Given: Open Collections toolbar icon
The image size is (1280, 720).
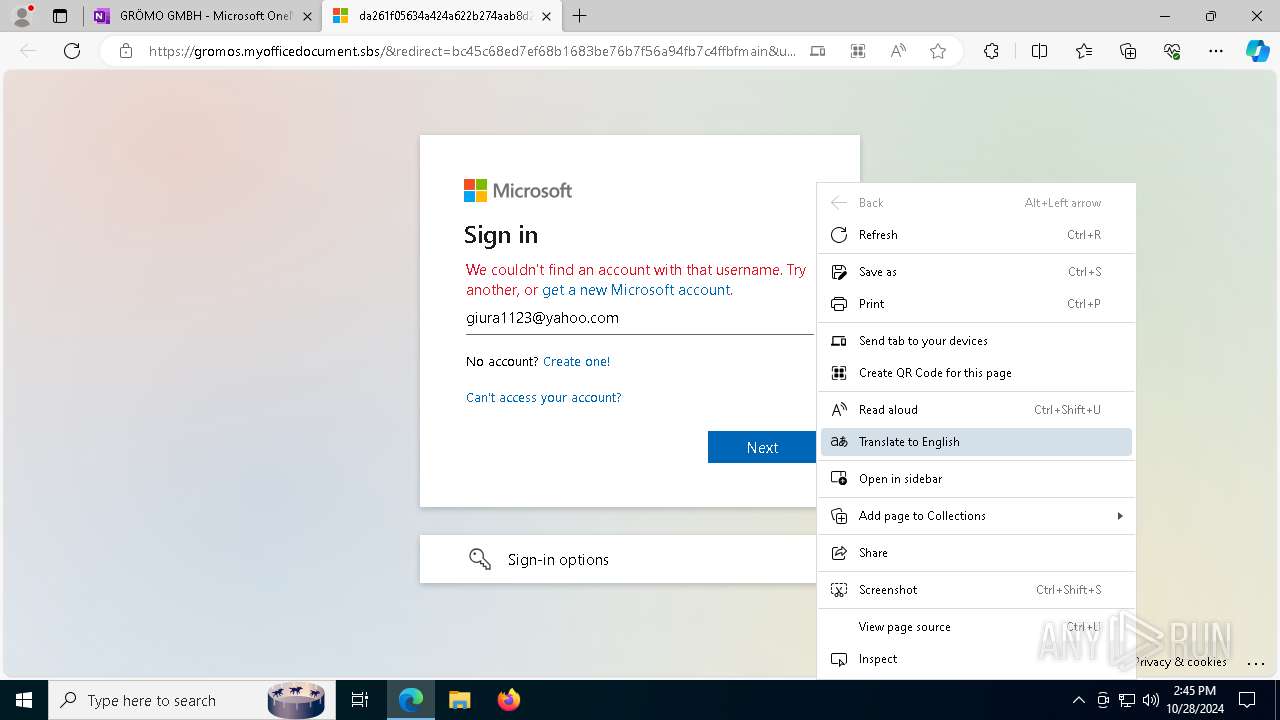Looking at the screenshot, I should pos(1128,51).
